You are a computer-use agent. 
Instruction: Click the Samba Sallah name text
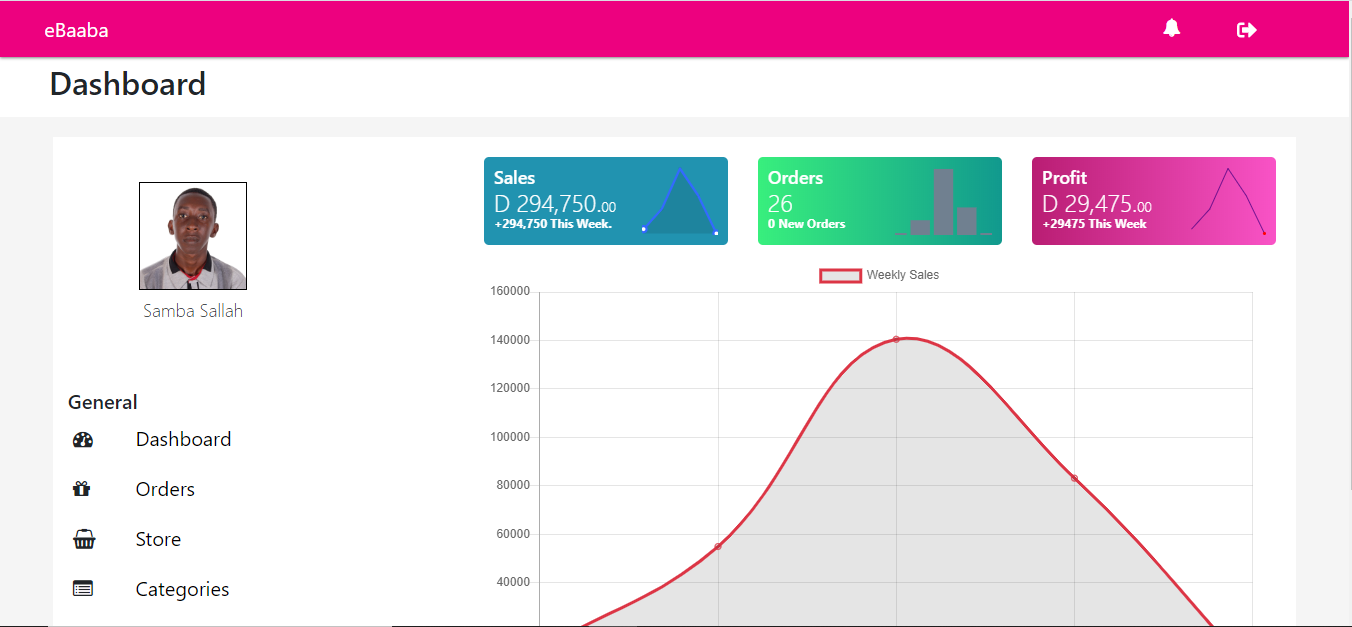point(193,311)
